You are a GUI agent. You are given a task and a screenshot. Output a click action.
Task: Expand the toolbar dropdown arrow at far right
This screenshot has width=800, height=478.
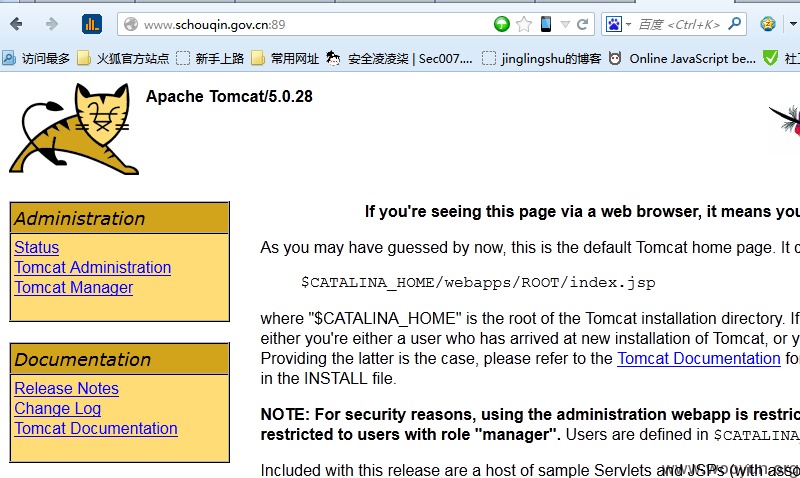(793, 24)
